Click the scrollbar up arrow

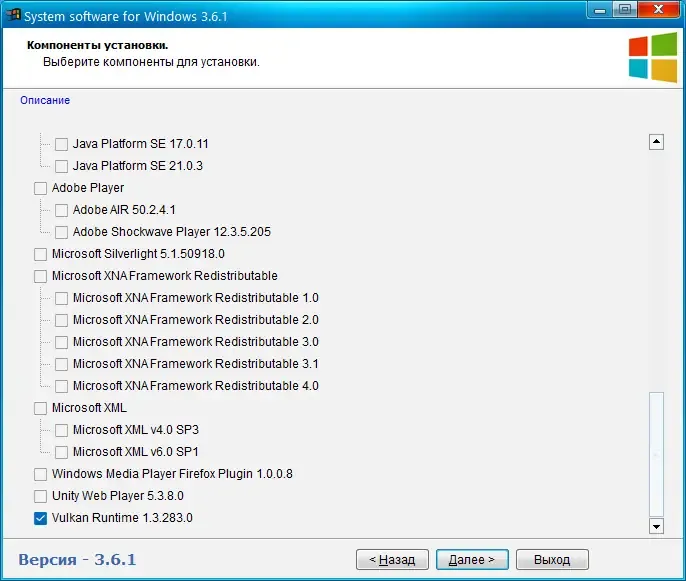[656, 142]
